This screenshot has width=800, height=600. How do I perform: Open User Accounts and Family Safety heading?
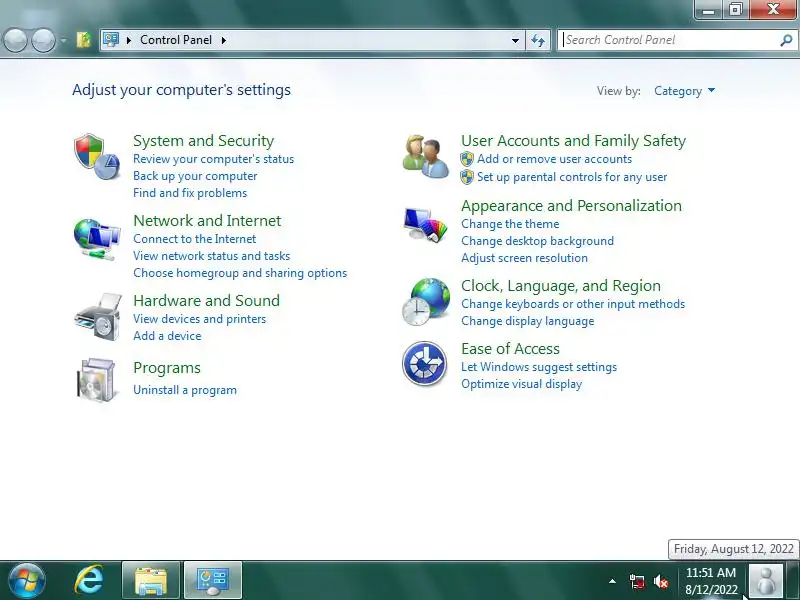573,140
